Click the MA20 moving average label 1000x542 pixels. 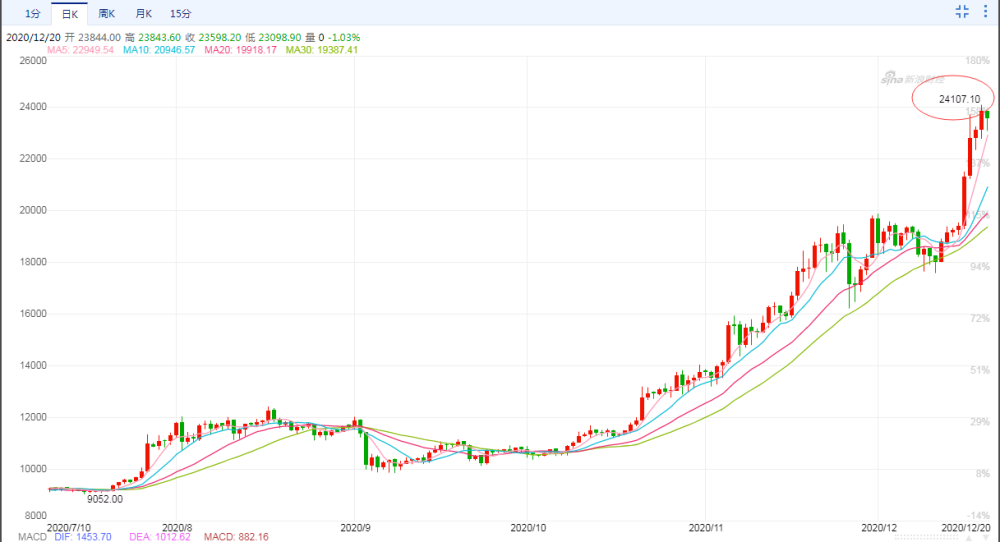coord(240,50)
